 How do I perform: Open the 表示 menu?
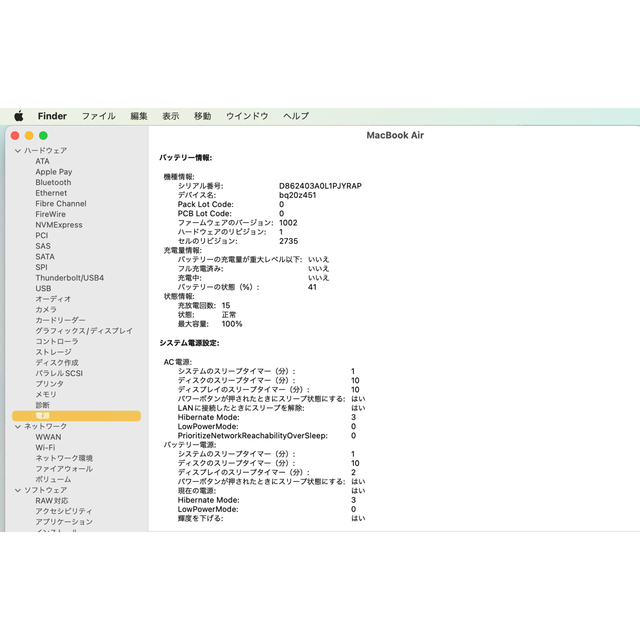pos(171,116)
